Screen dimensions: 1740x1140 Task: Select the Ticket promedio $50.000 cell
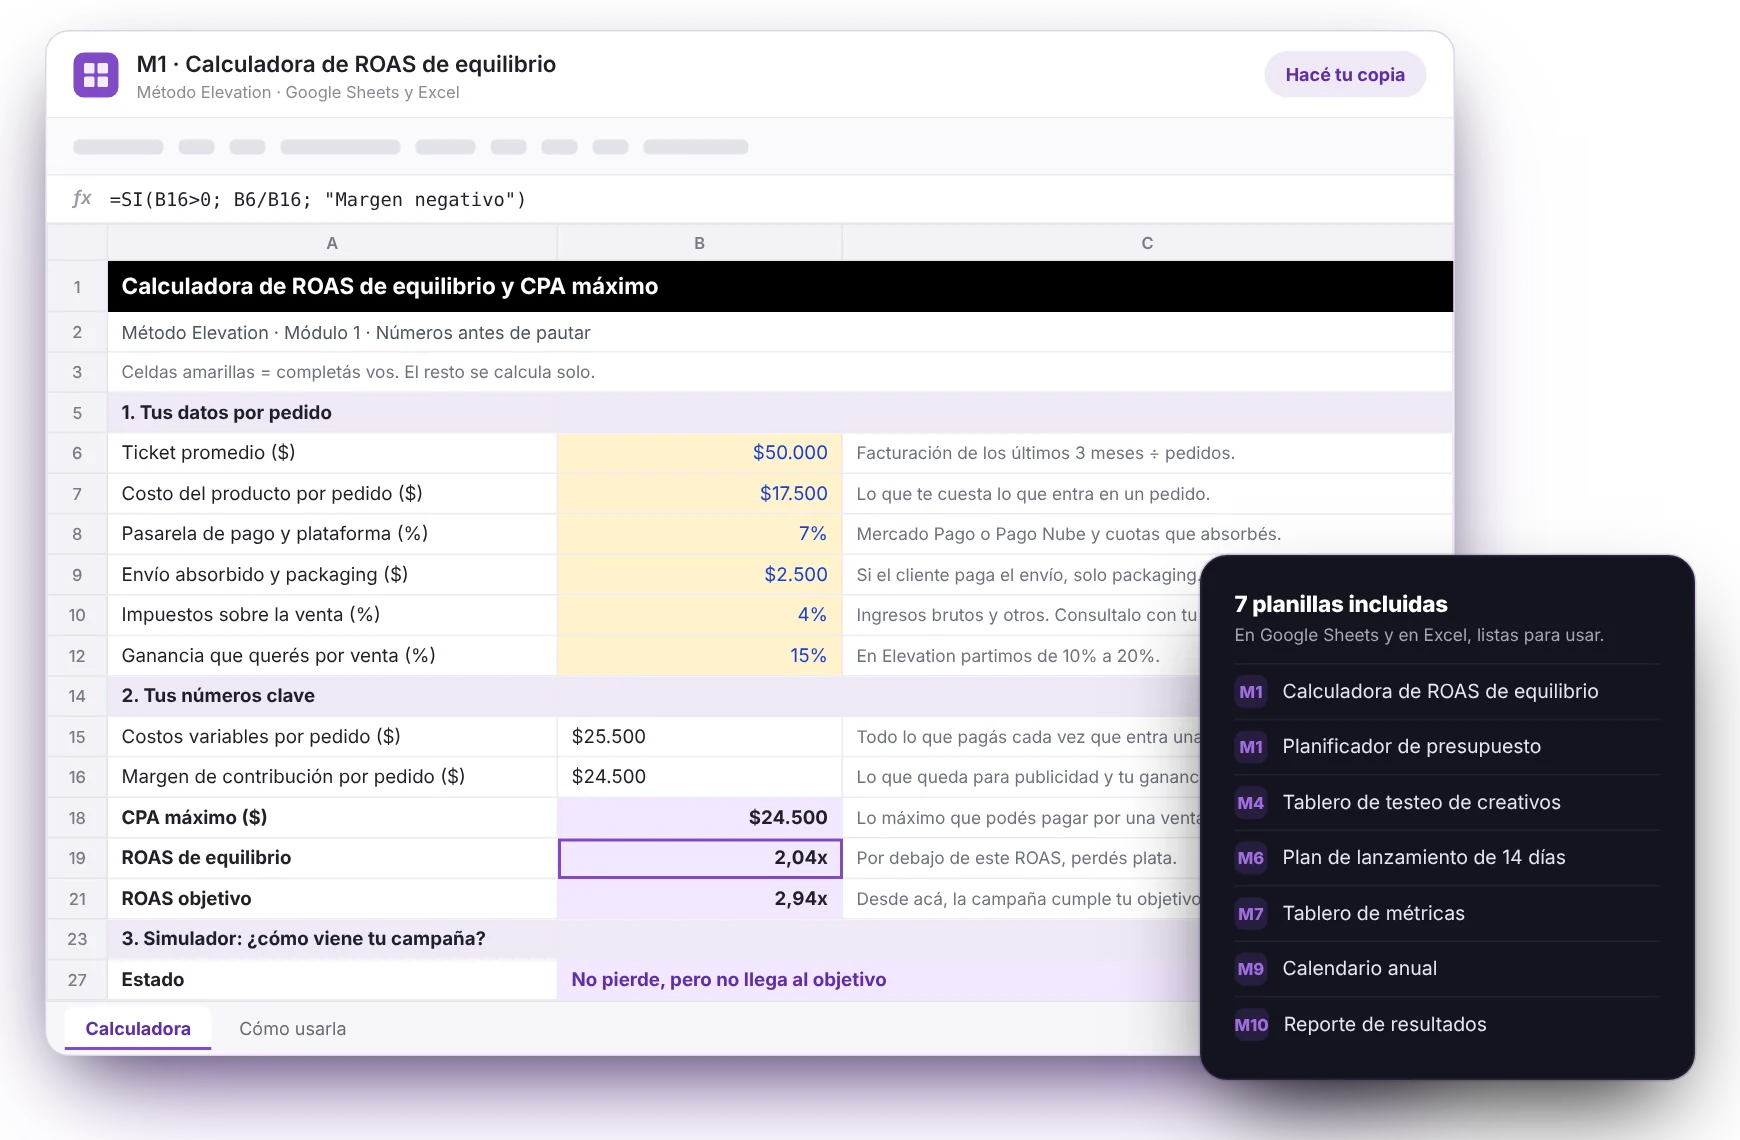click(700, 453)
